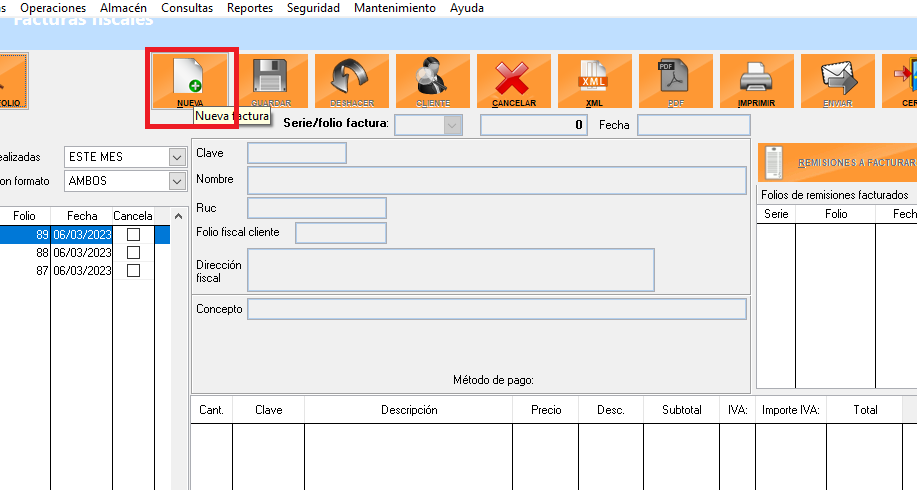Toggle Cancela checkbox for folio 88
Screen dimensions: 917x490
coord(133,253)
